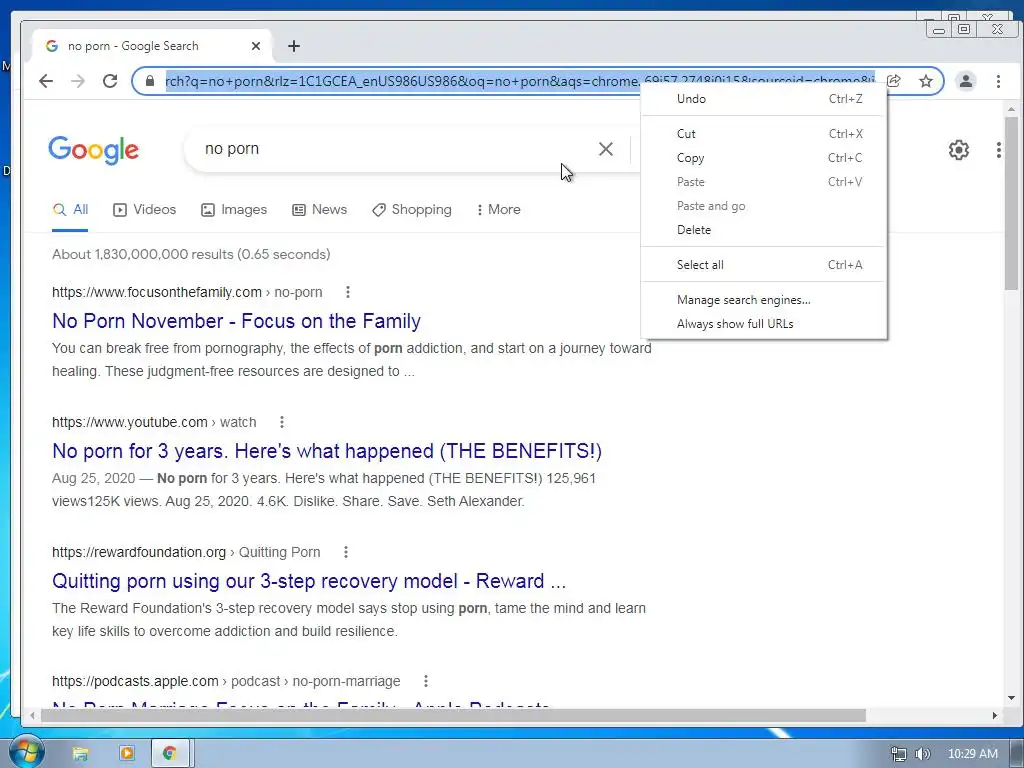This screenshot has height=768, width=1024.
Task: Click the vertical scrollbar thumb
Action: click(x=1011, y=202)
